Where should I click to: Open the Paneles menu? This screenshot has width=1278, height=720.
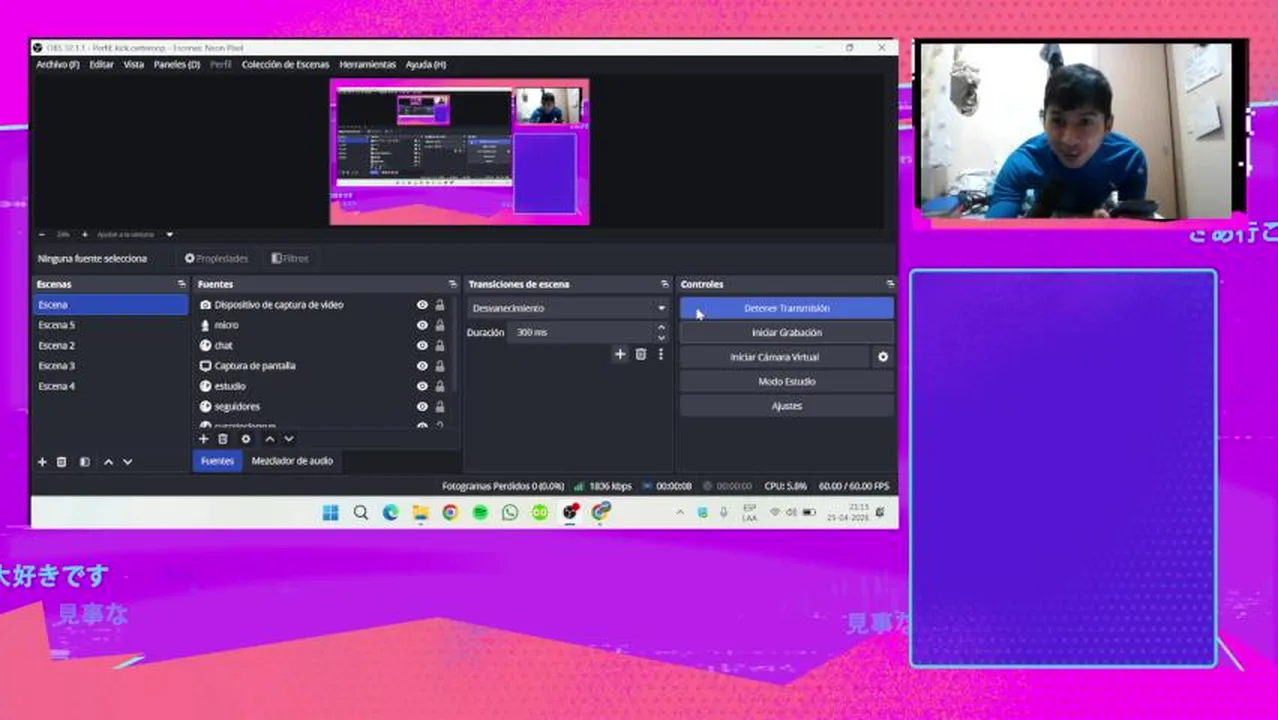click(176, 64)
